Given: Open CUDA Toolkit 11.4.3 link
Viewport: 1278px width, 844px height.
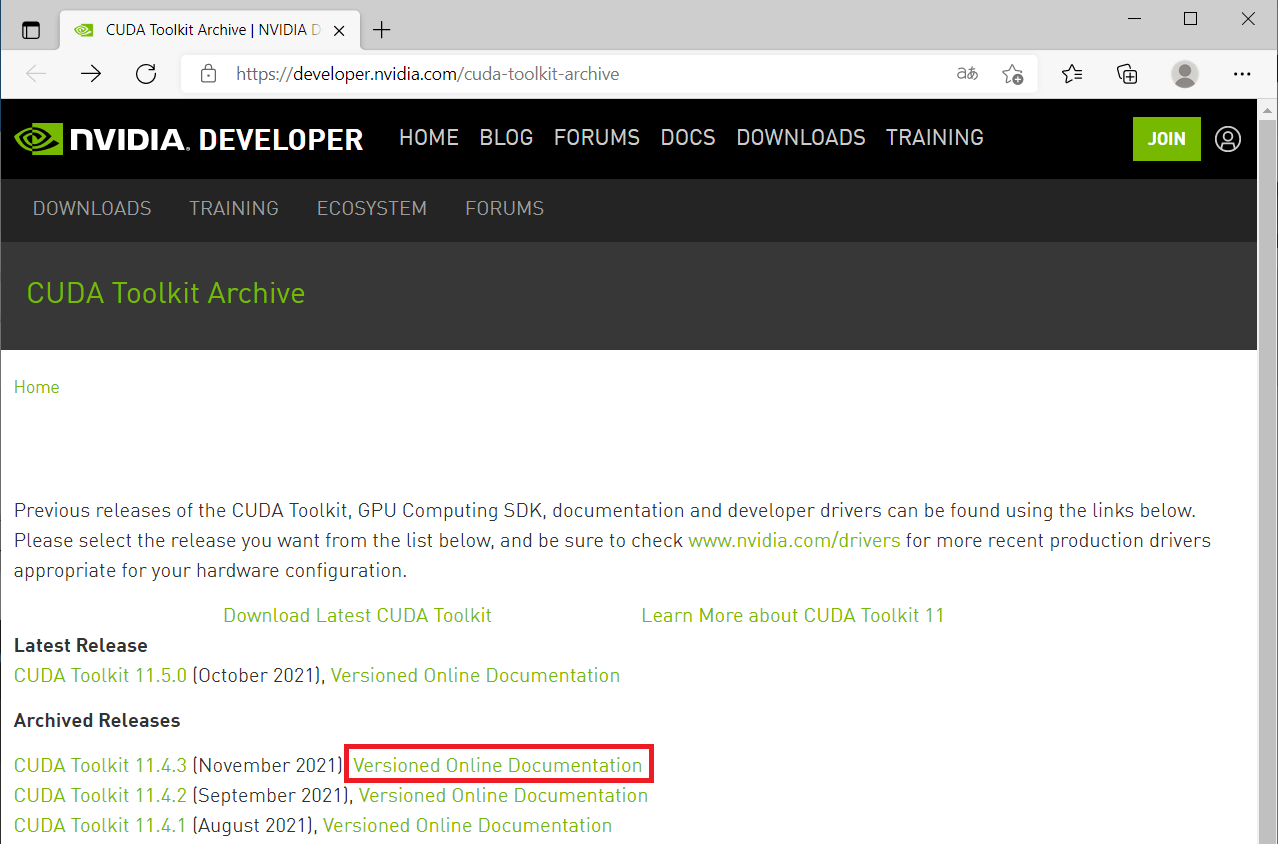Looking at the screenshot, I should click(x=100, y=765).
